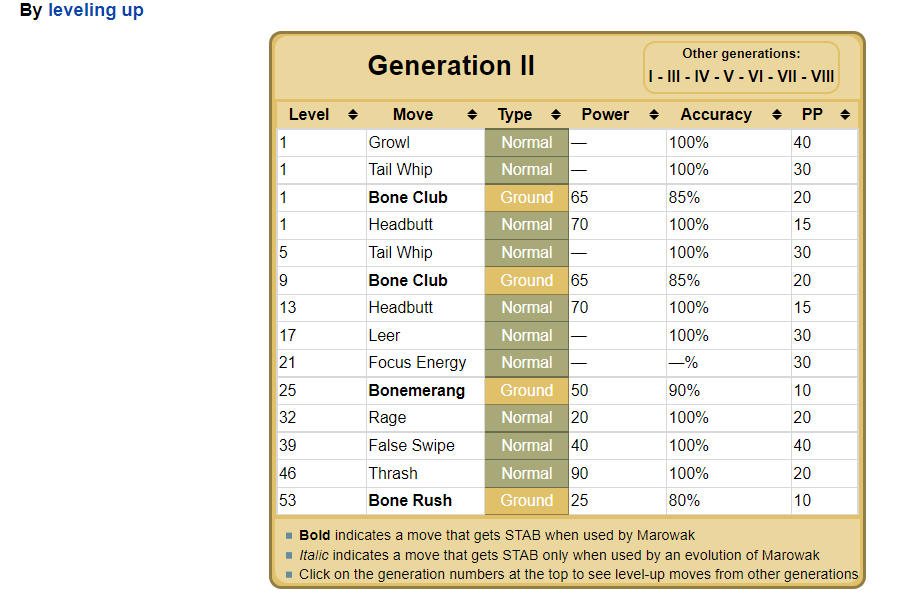Click the Ground type cell for Bone Rush
Viewport: 911px width, 596px height.
point(526,500)
